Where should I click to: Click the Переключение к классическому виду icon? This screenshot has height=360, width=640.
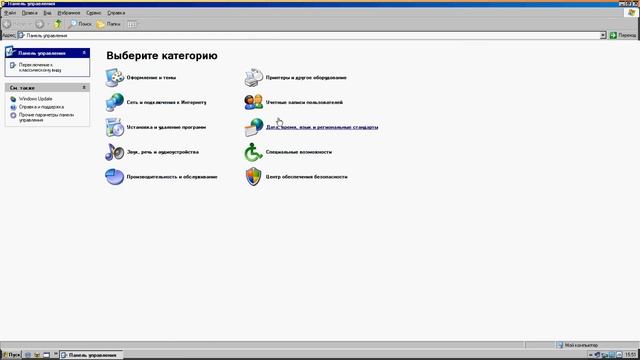click(13, 65)
